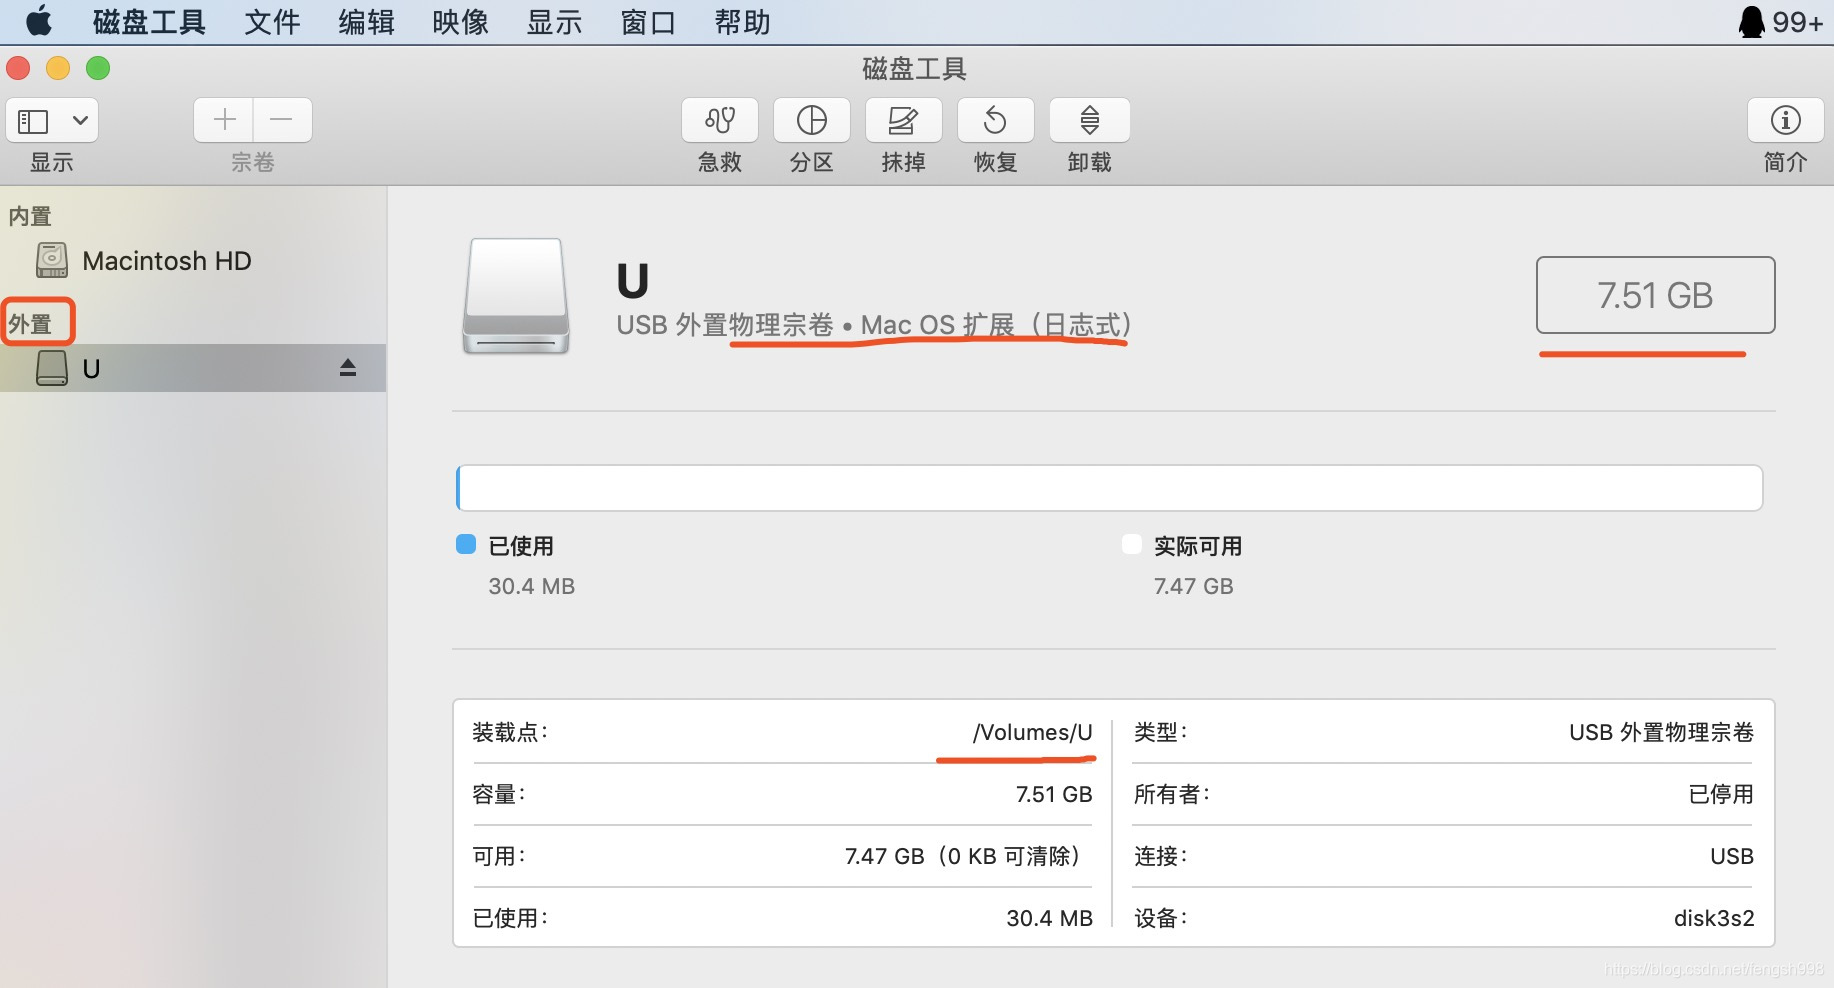Click the Macintosh HD disk icon
1834x988 pixels.
(x=52, y=260)
